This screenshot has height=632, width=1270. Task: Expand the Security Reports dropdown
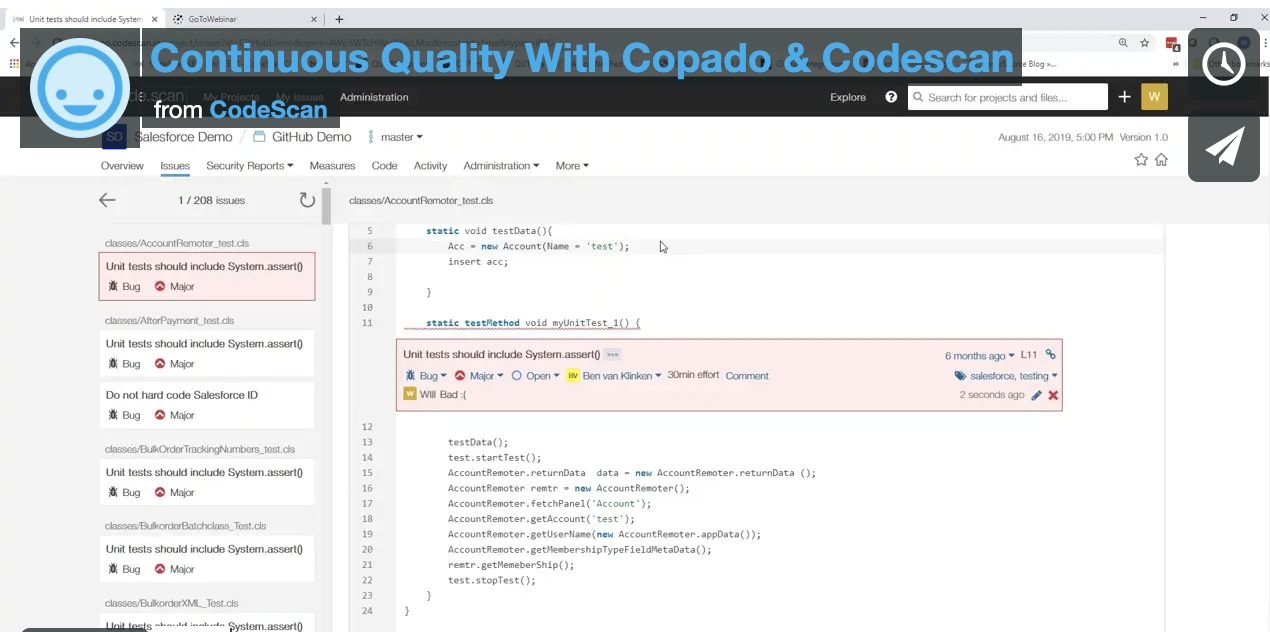pyautogui.click(x=250, y=166)
